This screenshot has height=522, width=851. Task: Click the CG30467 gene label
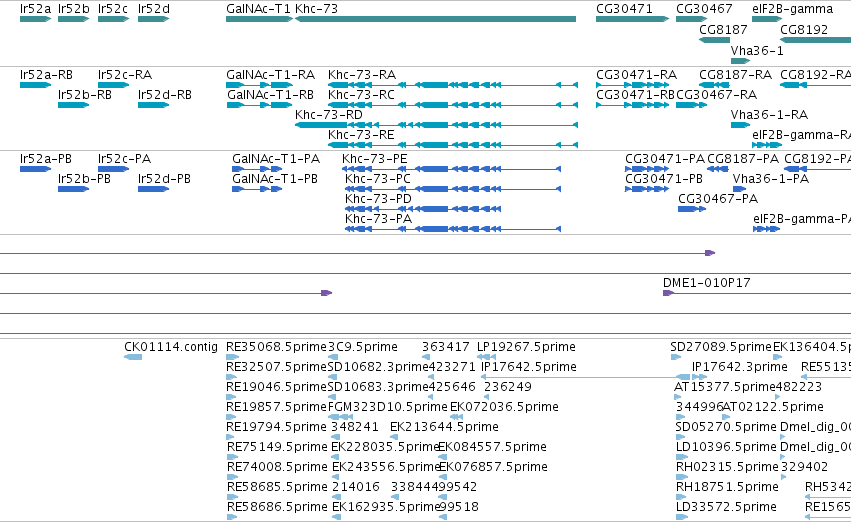[x=704, y=9]
